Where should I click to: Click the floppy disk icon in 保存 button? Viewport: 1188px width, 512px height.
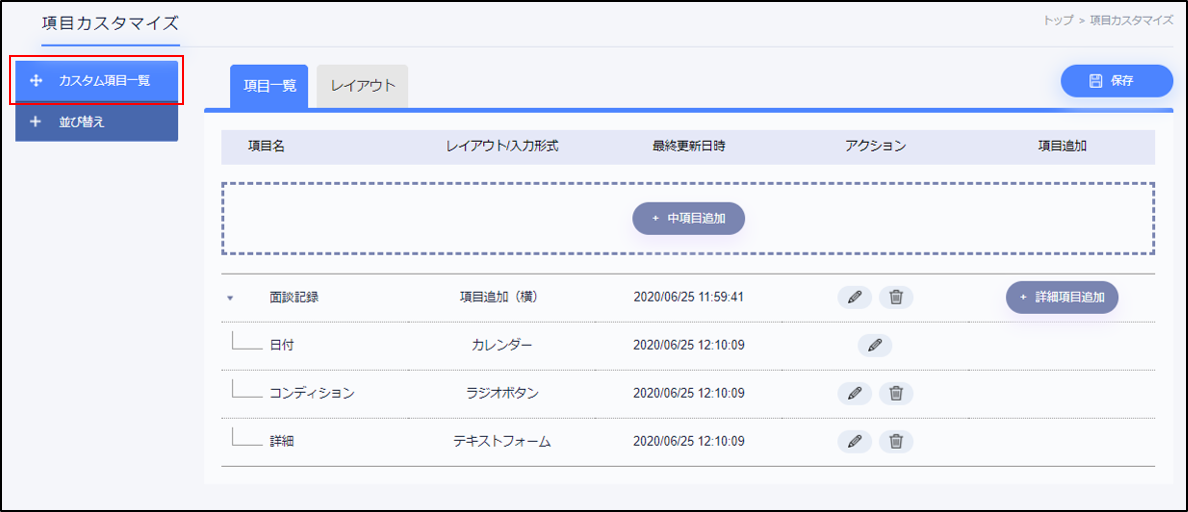1095,81
